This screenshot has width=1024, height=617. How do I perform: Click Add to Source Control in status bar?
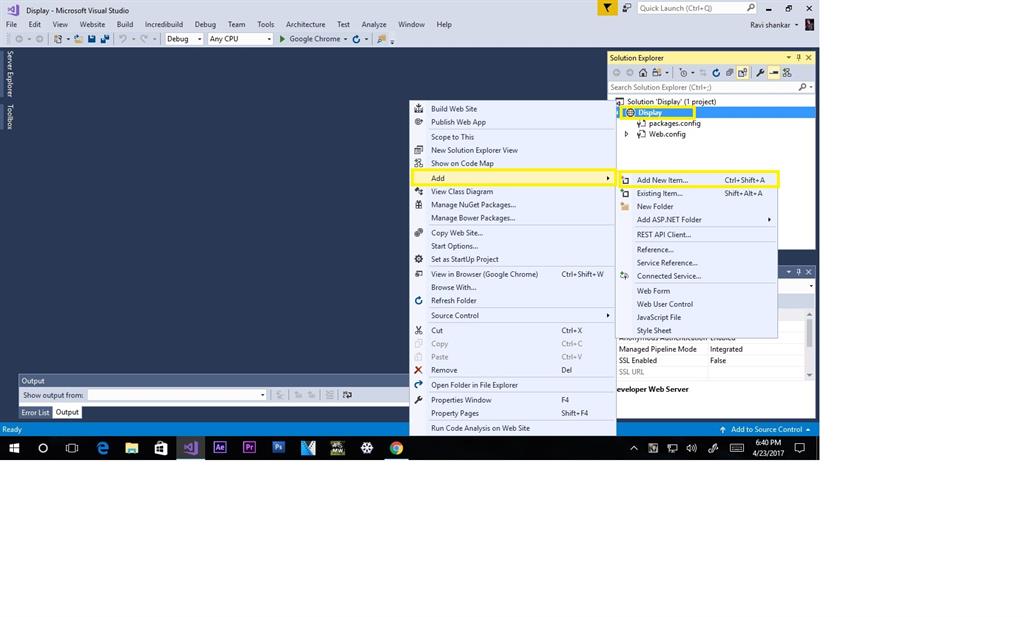(765, 430)
